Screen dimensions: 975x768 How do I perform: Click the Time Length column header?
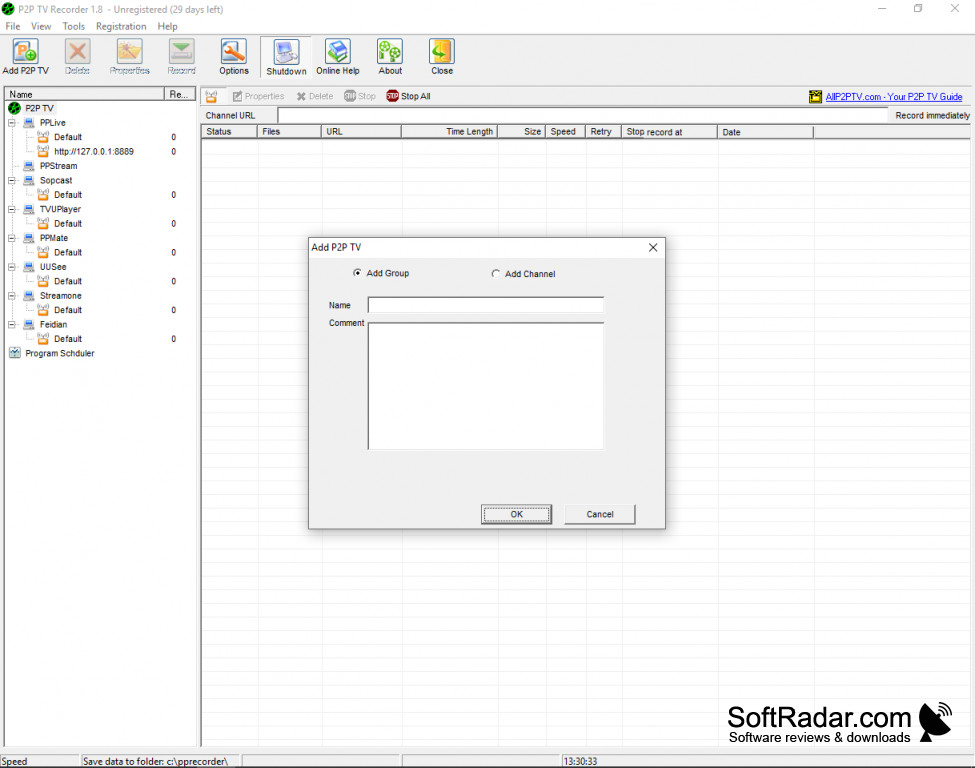pyautogui.click(x=449, y=132)
